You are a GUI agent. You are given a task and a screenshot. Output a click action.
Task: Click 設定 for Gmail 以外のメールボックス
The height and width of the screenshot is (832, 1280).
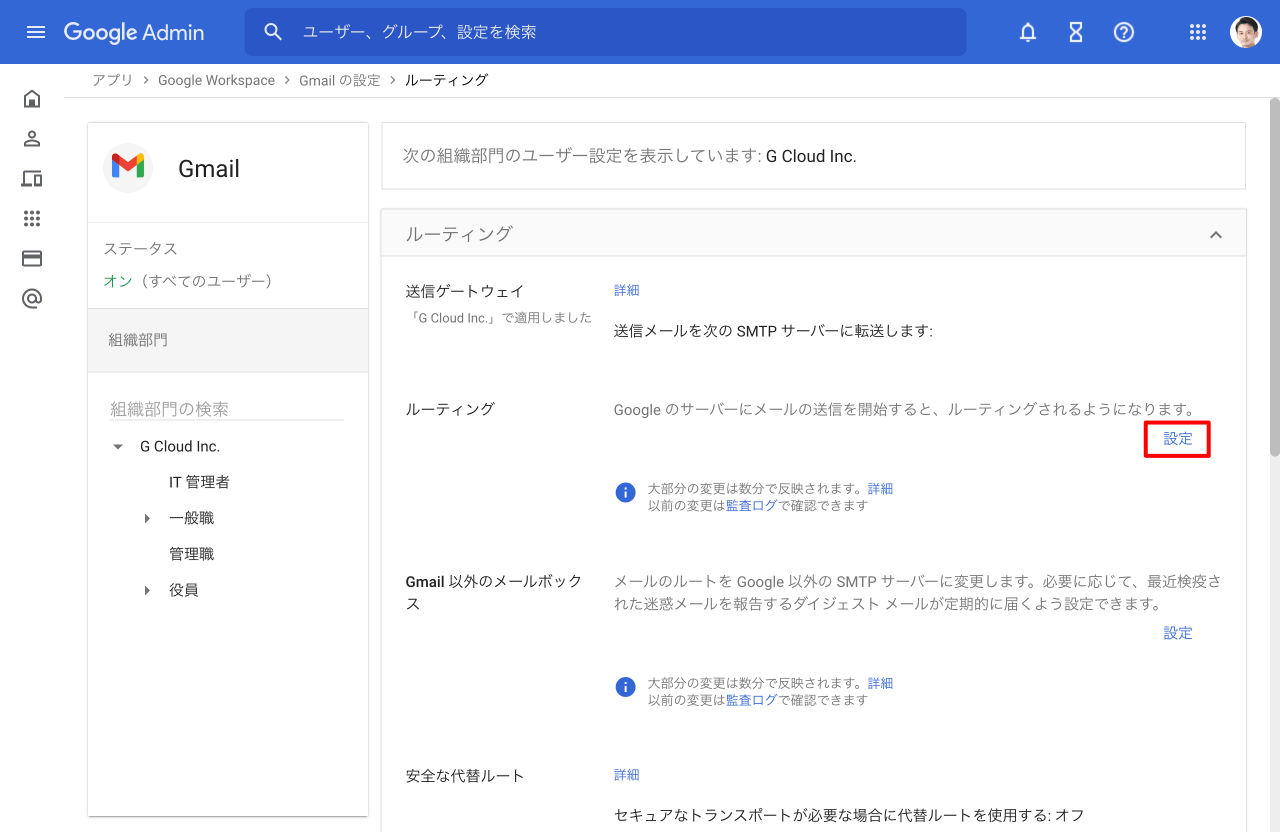pos(1178,633)
